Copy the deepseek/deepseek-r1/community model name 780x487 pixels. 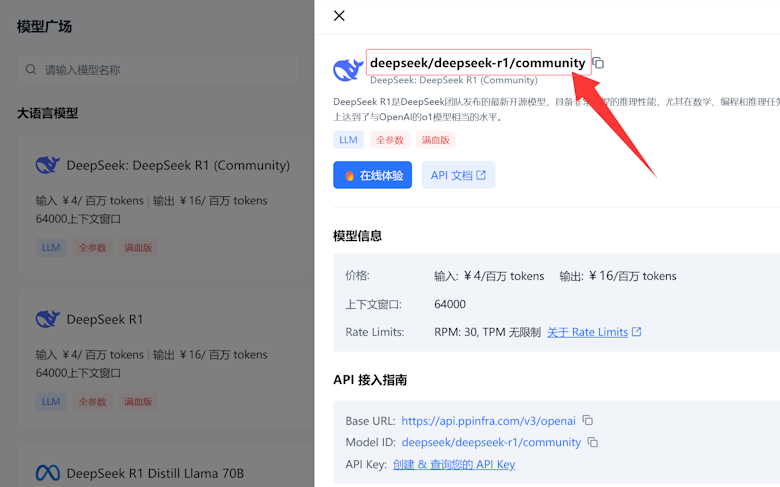[x=598, y=63]
